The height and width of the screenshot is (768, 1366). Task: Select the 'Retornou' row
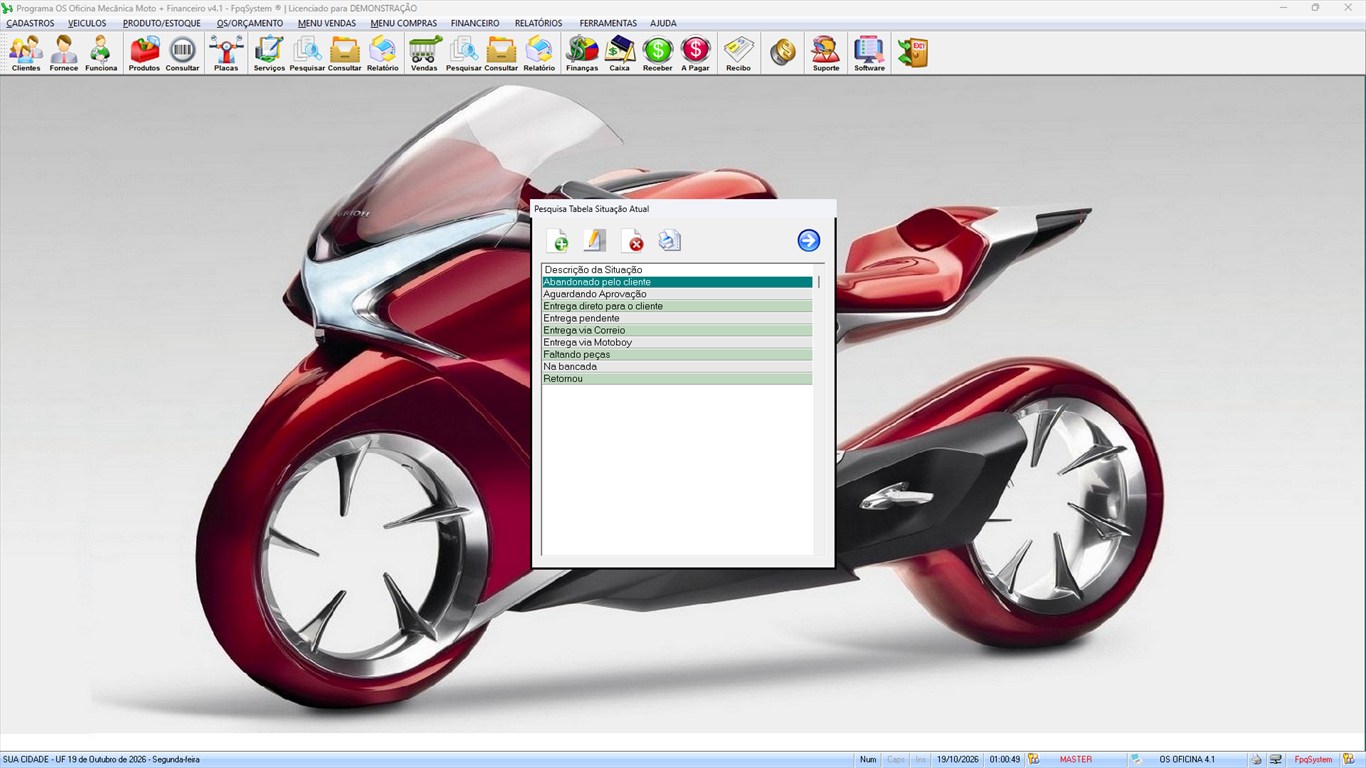[677, 378]
